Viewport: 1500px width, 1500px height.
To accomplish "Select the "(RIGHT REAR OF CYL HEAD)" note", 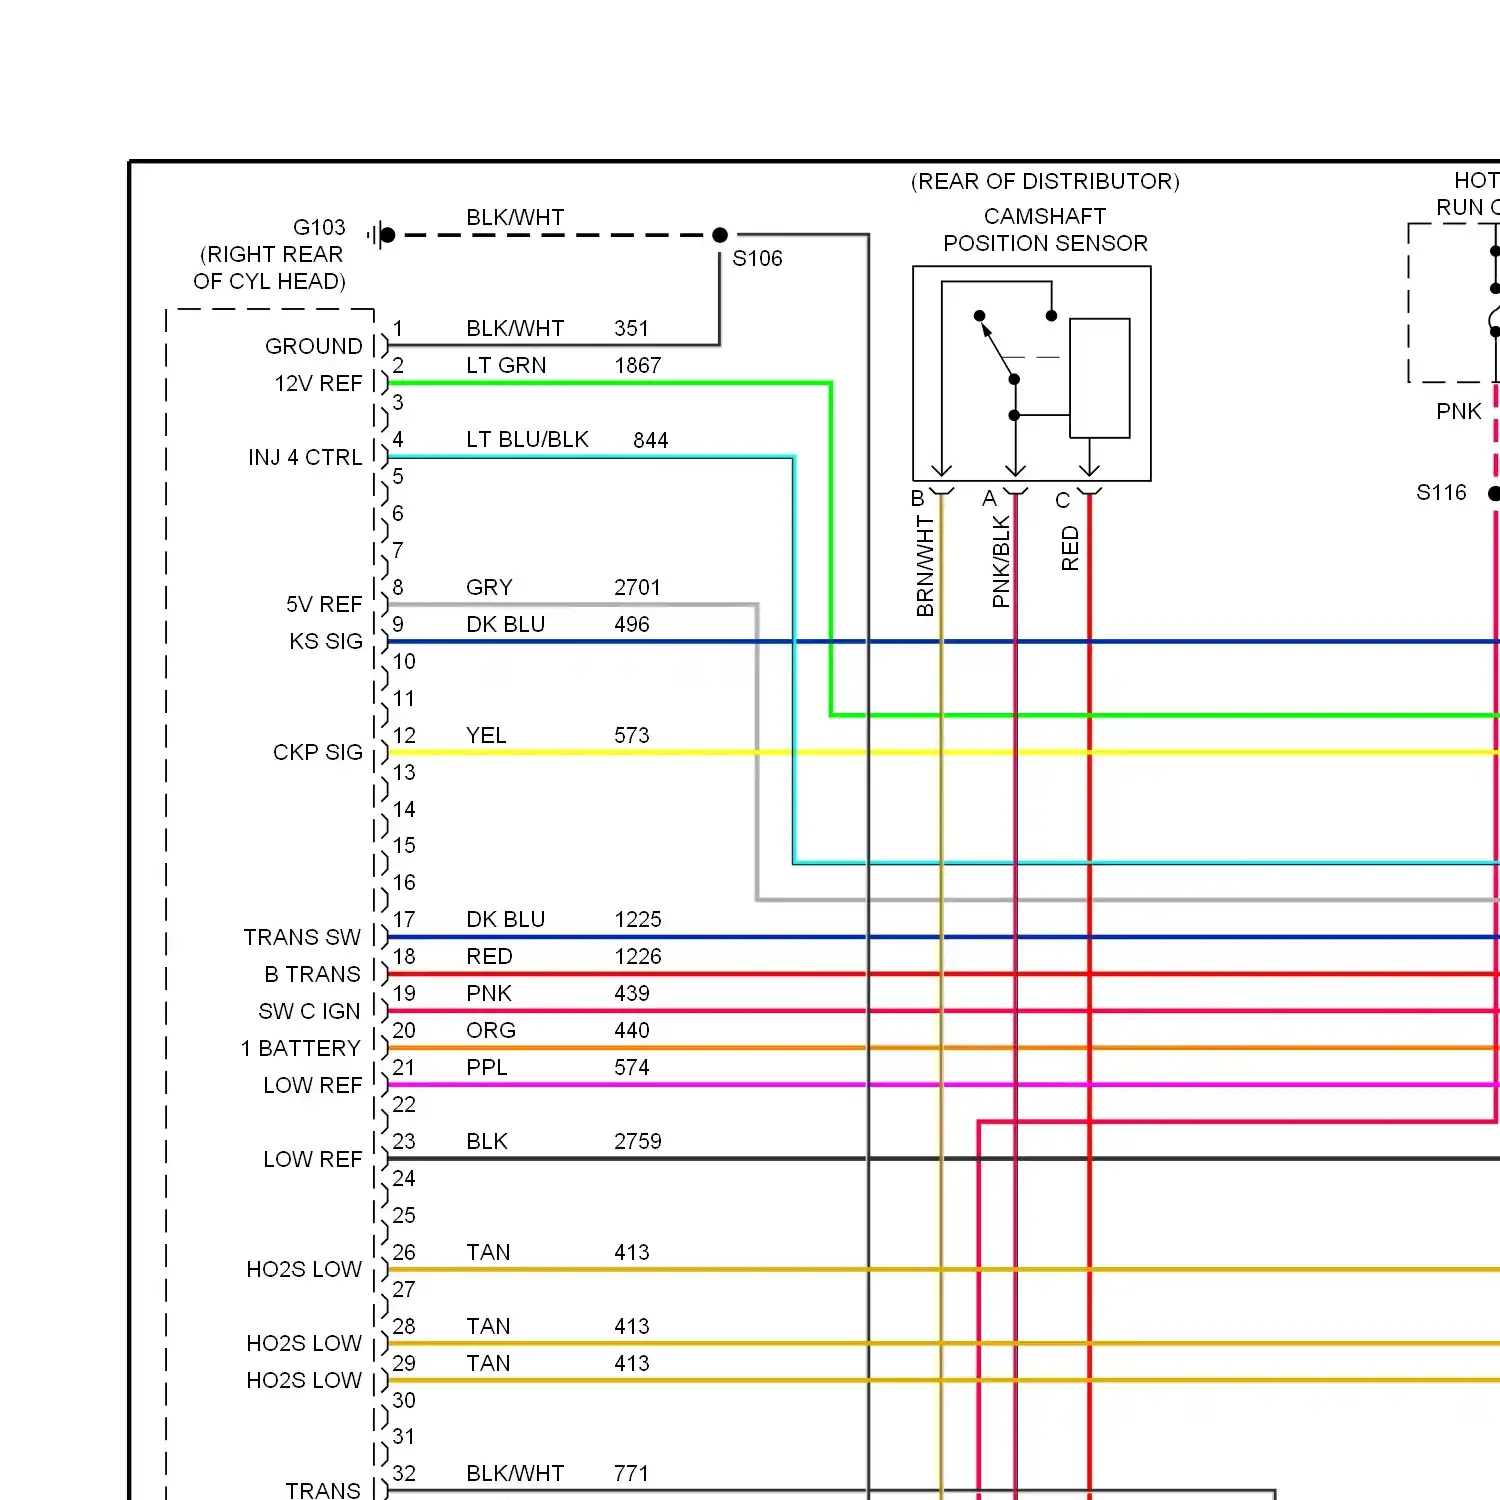I will click(270, 268).
